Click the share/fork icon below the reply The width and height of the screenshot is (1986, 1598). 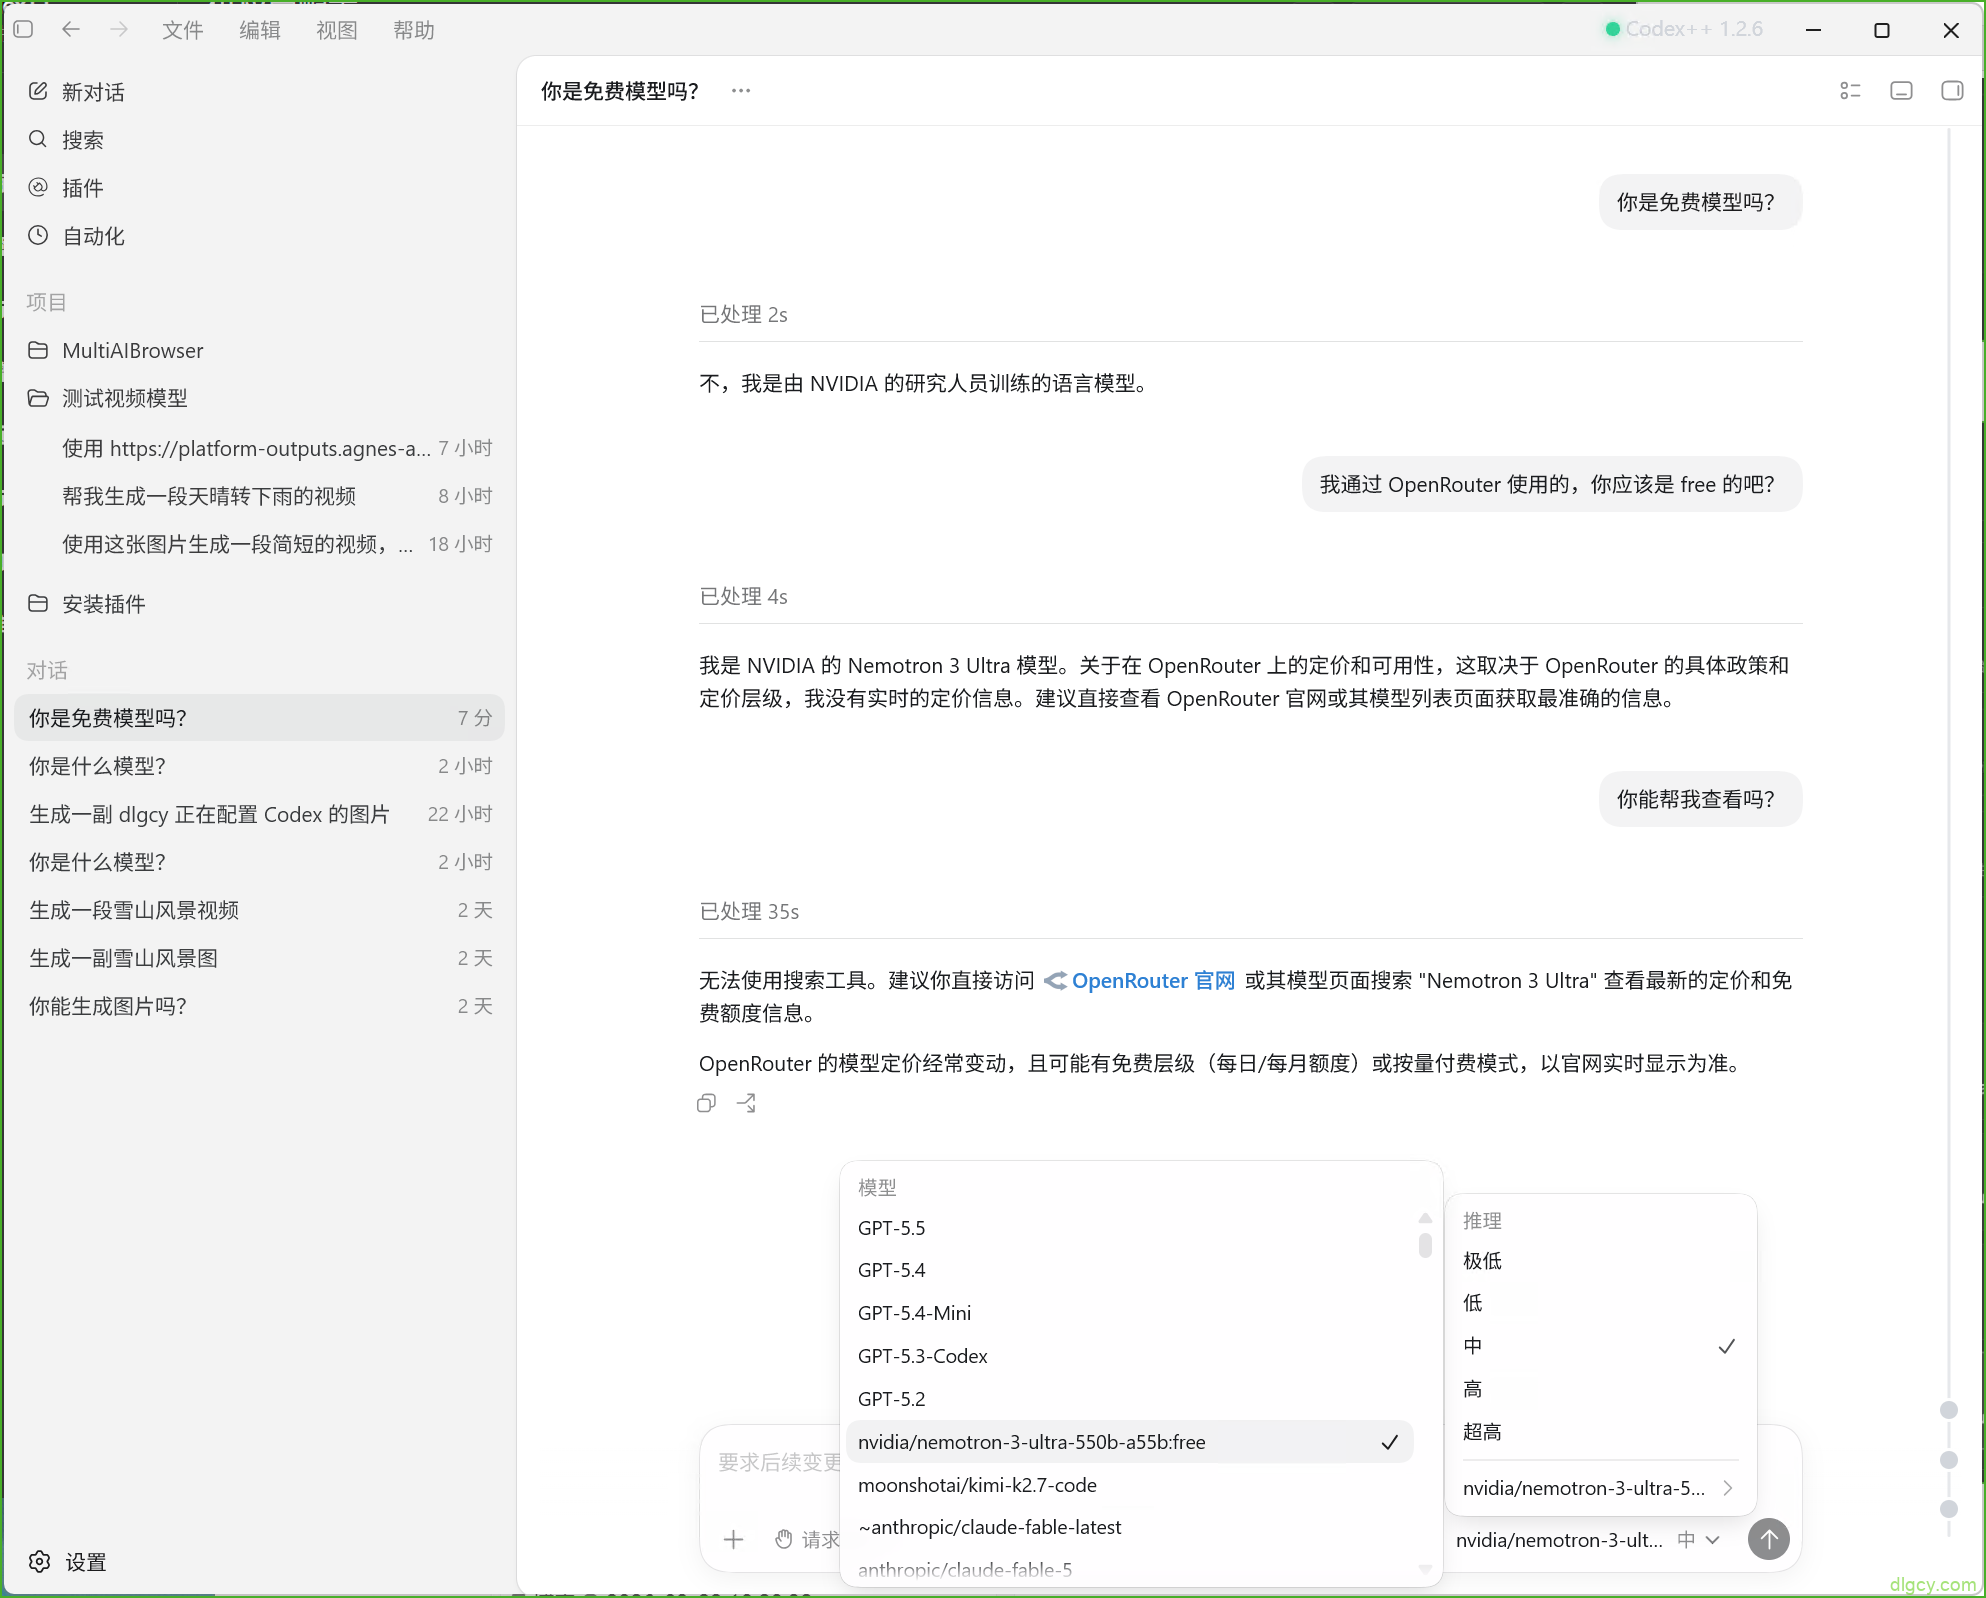click(x=746, y=1103)
